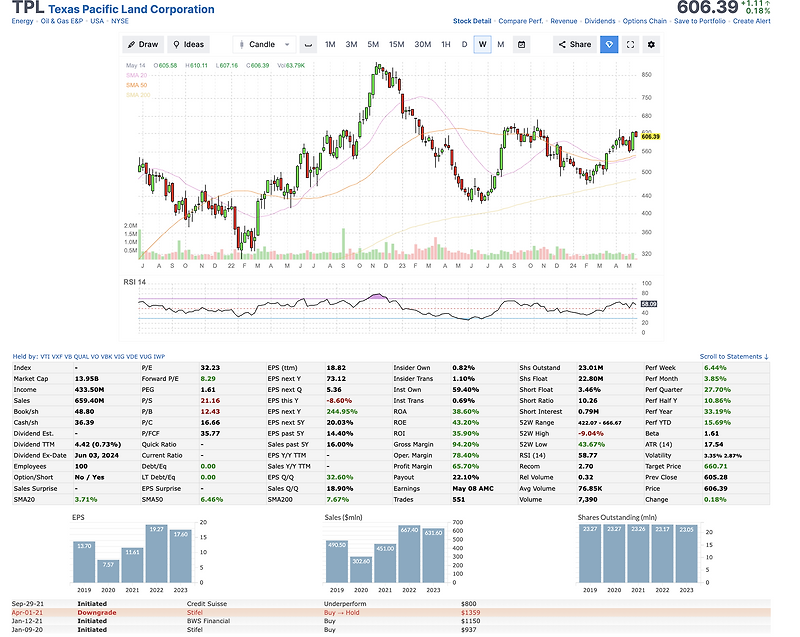This screenshot has width=800, height=637.
Task: Click the blue diamond icon button
Action: pyautogui.click(x=609, y=44)
